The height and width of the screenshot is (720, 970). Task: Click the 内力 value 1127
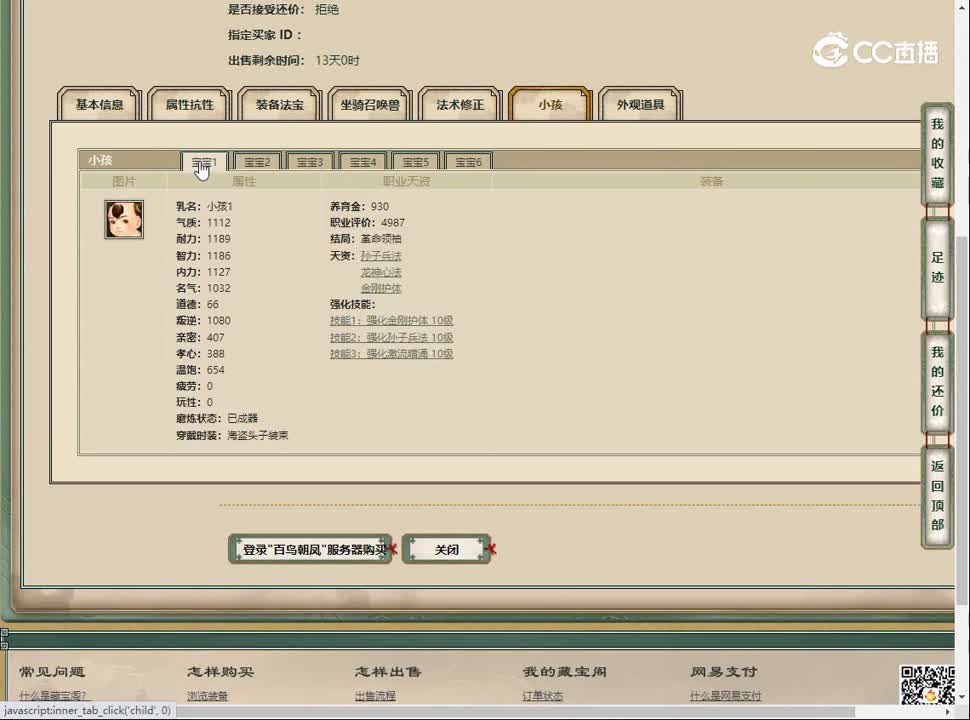tap(218, 272)
